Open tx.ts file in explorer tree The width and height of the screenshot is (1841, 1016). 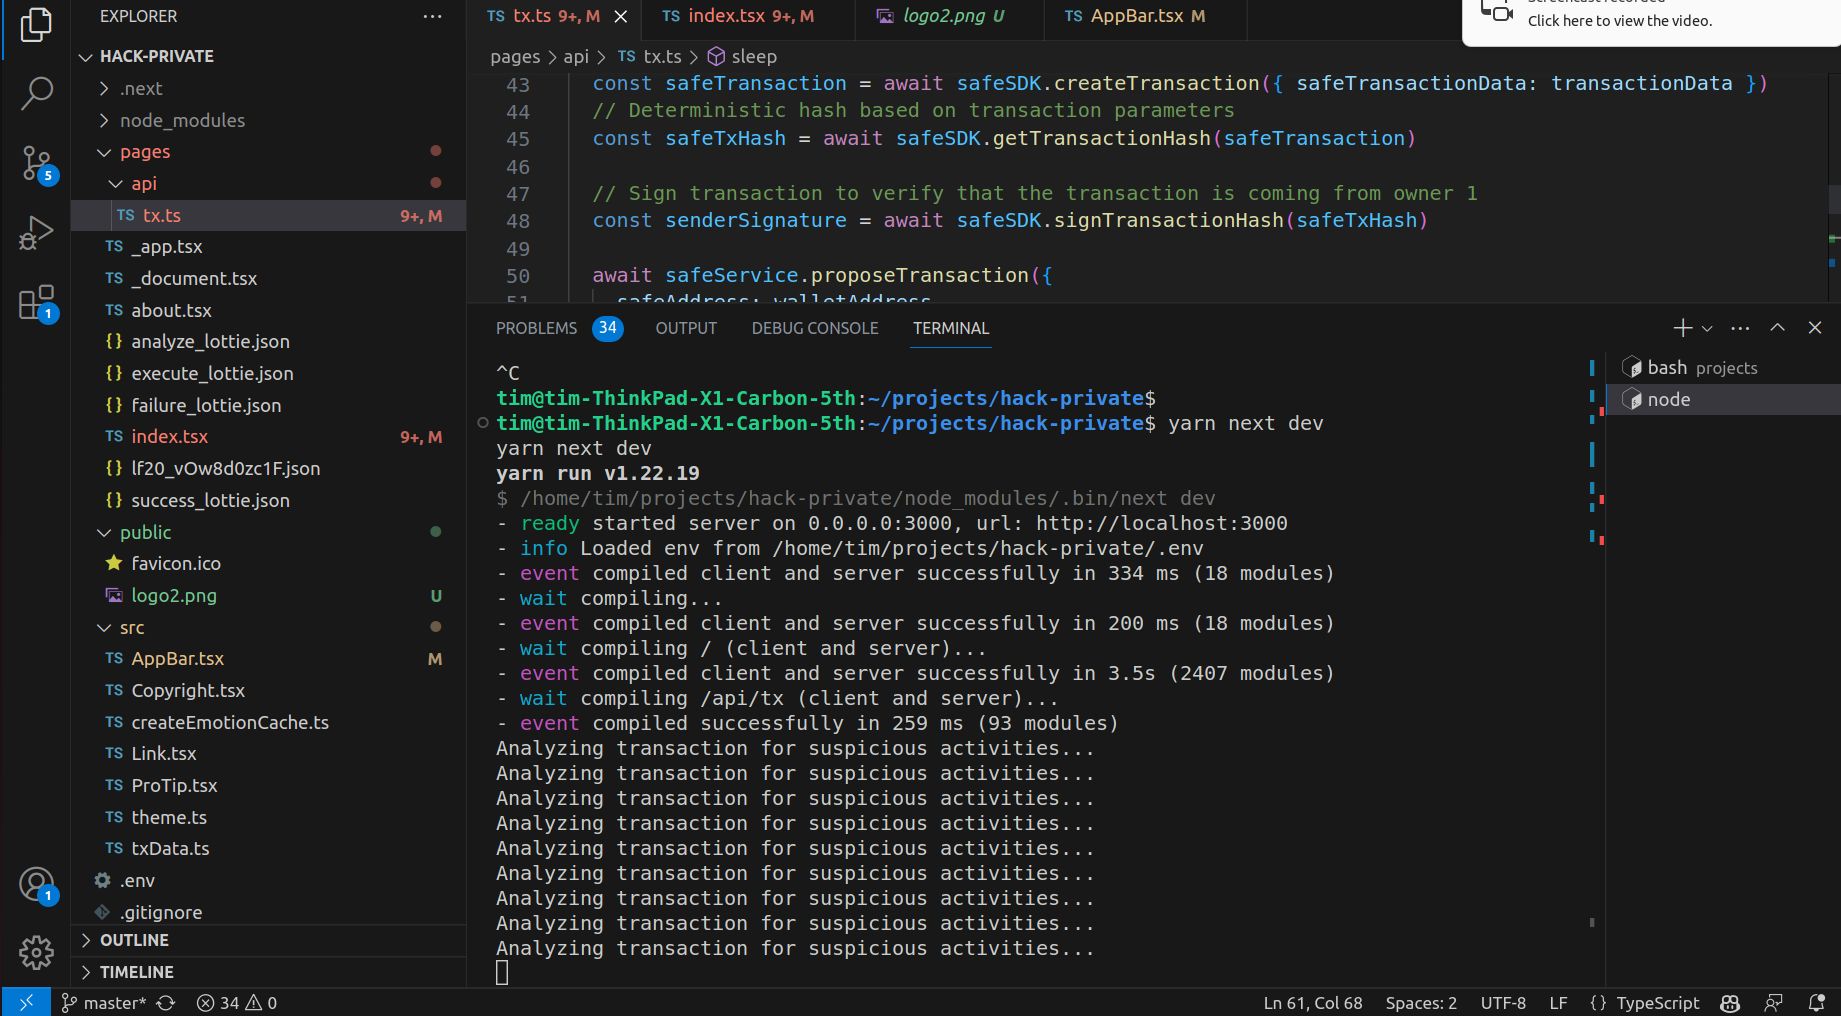[x=268, y=215]
